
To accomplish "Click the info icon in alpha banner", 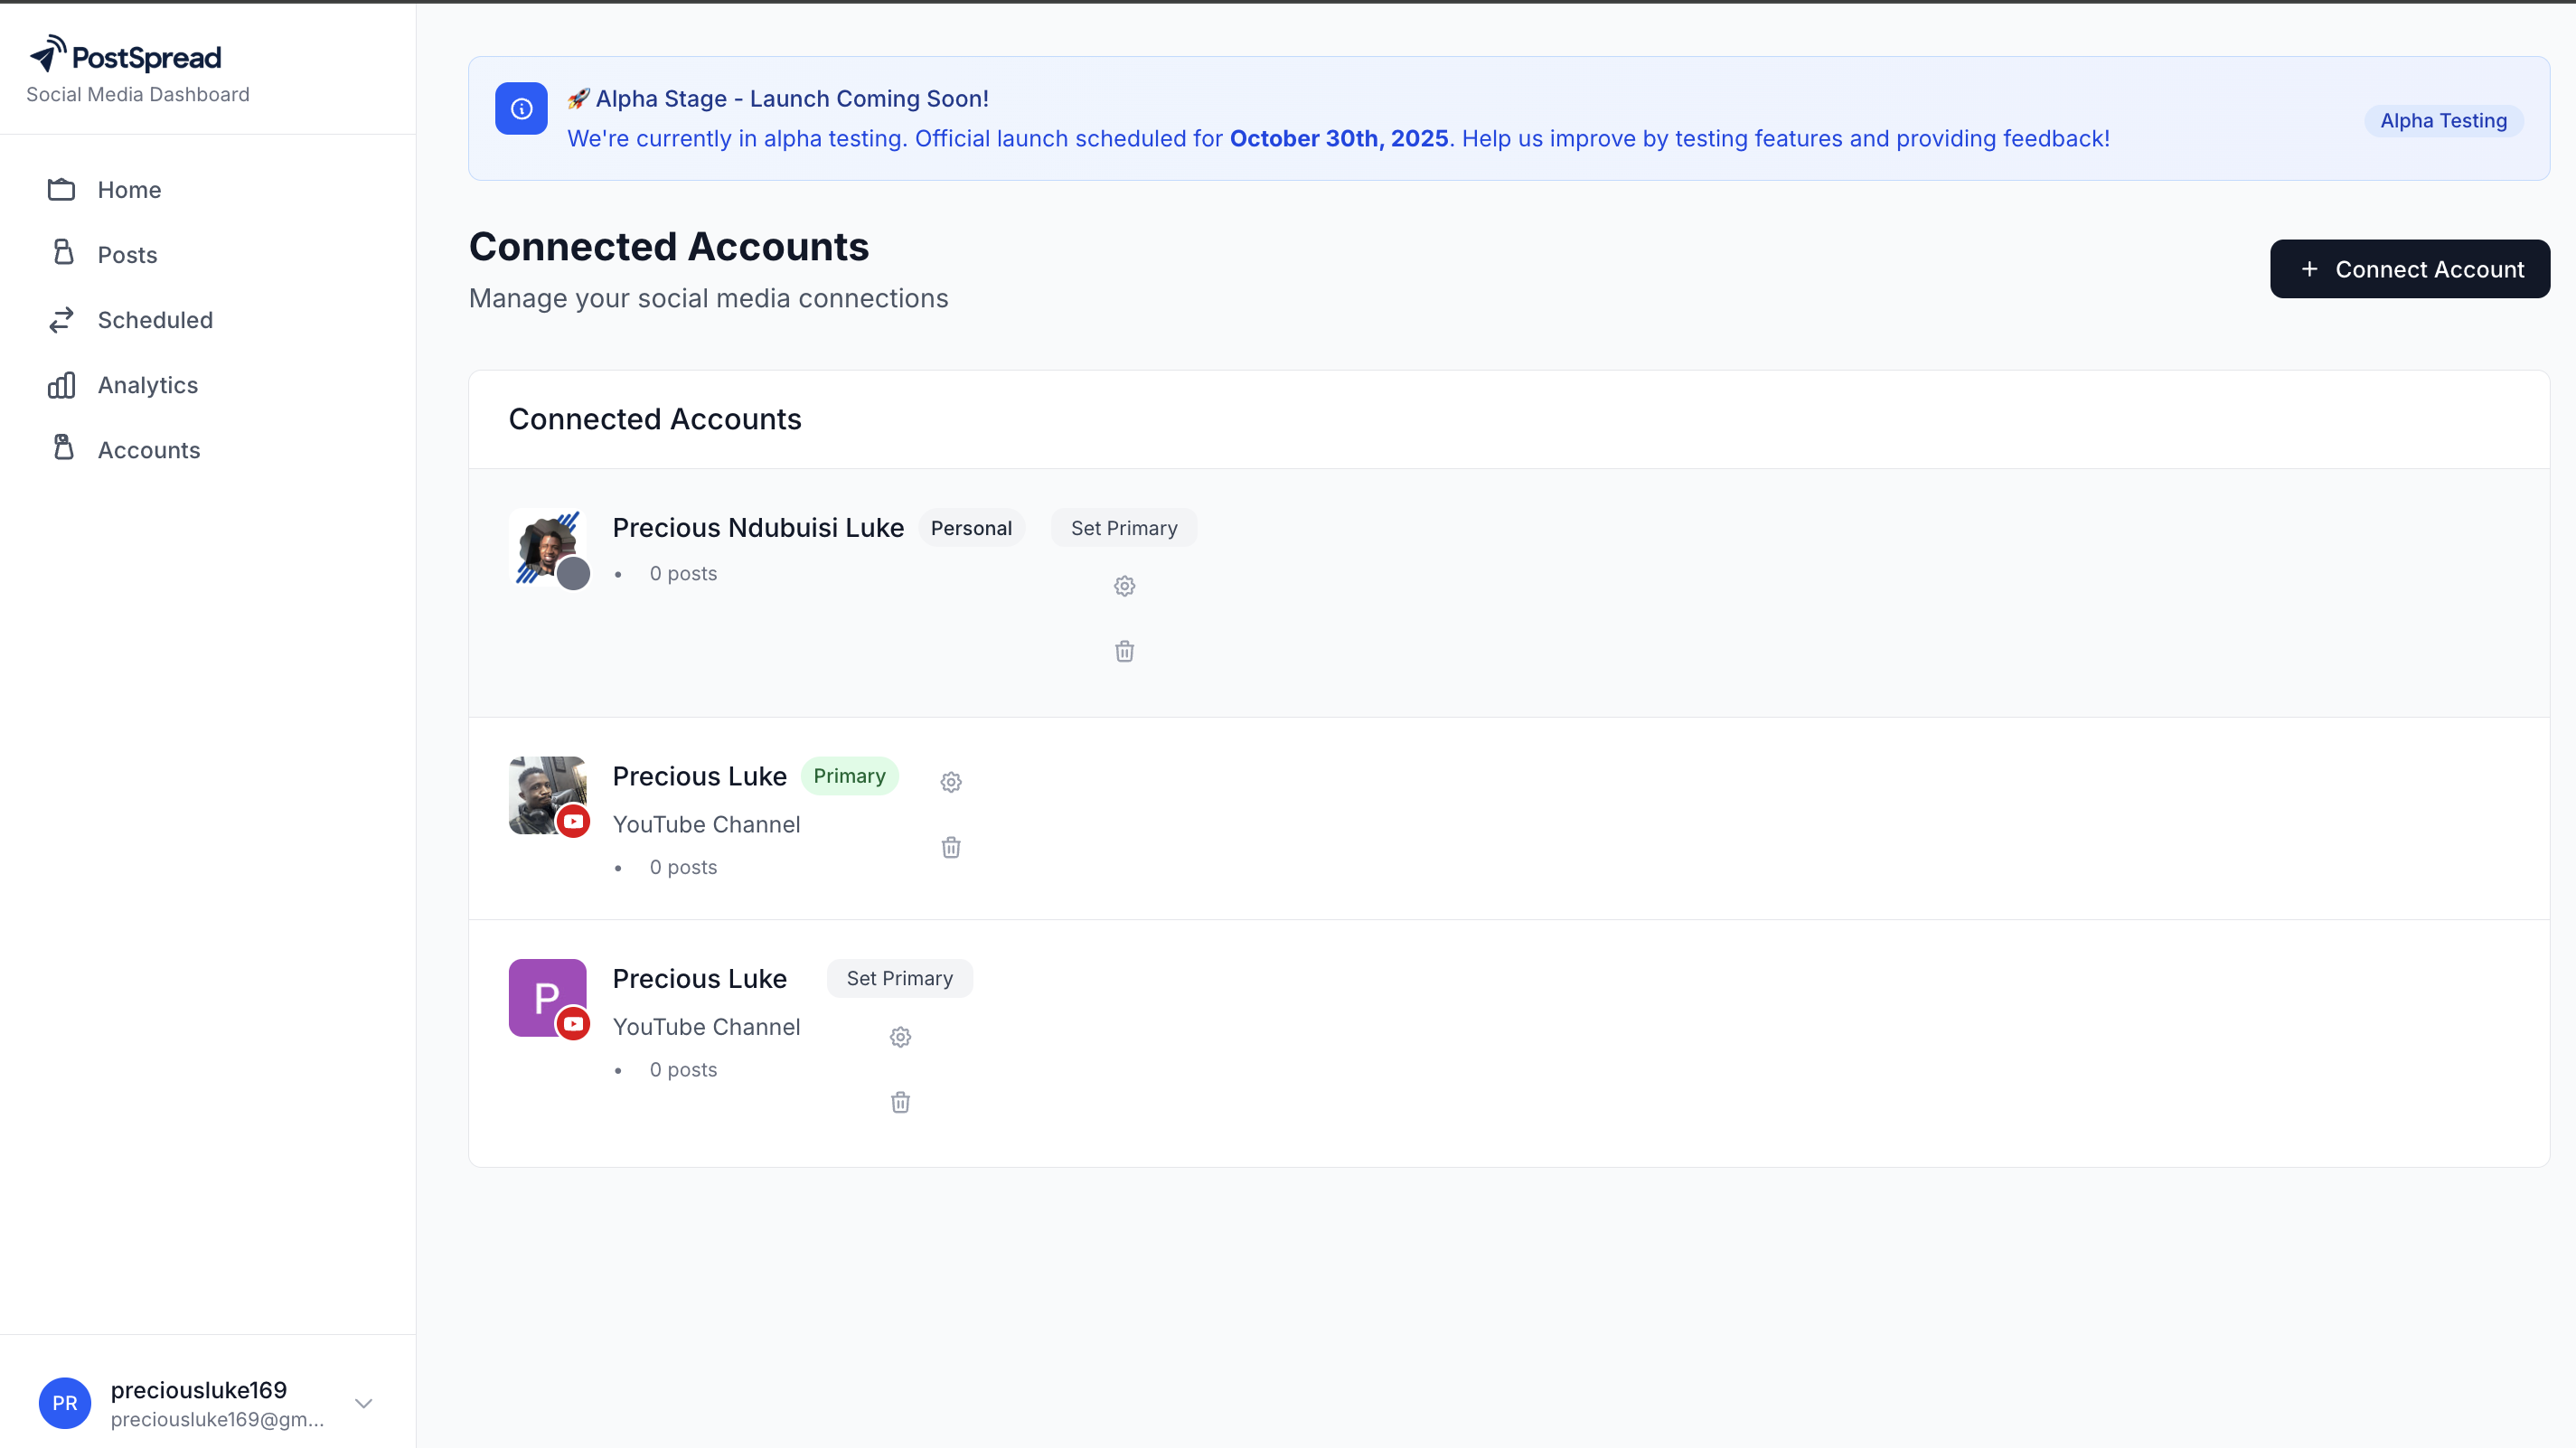I will (x=521, y=108).
